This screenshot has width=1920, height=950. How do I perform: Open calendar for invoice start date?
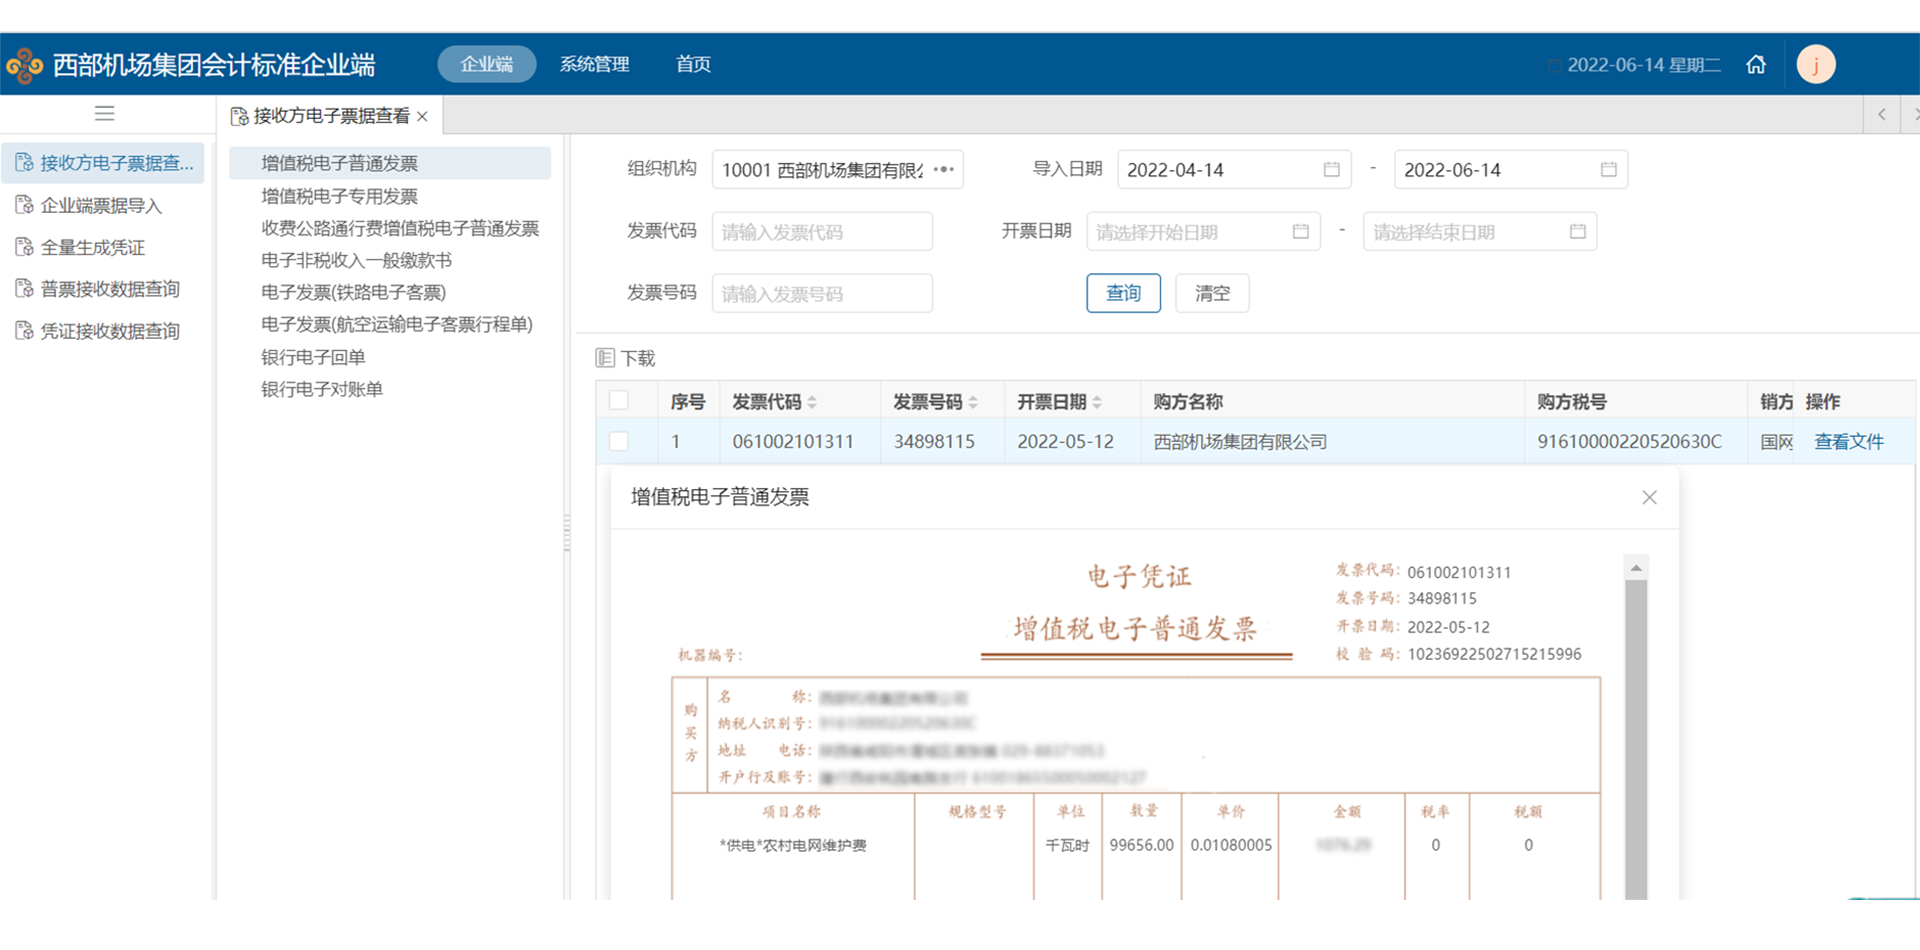1300,232
